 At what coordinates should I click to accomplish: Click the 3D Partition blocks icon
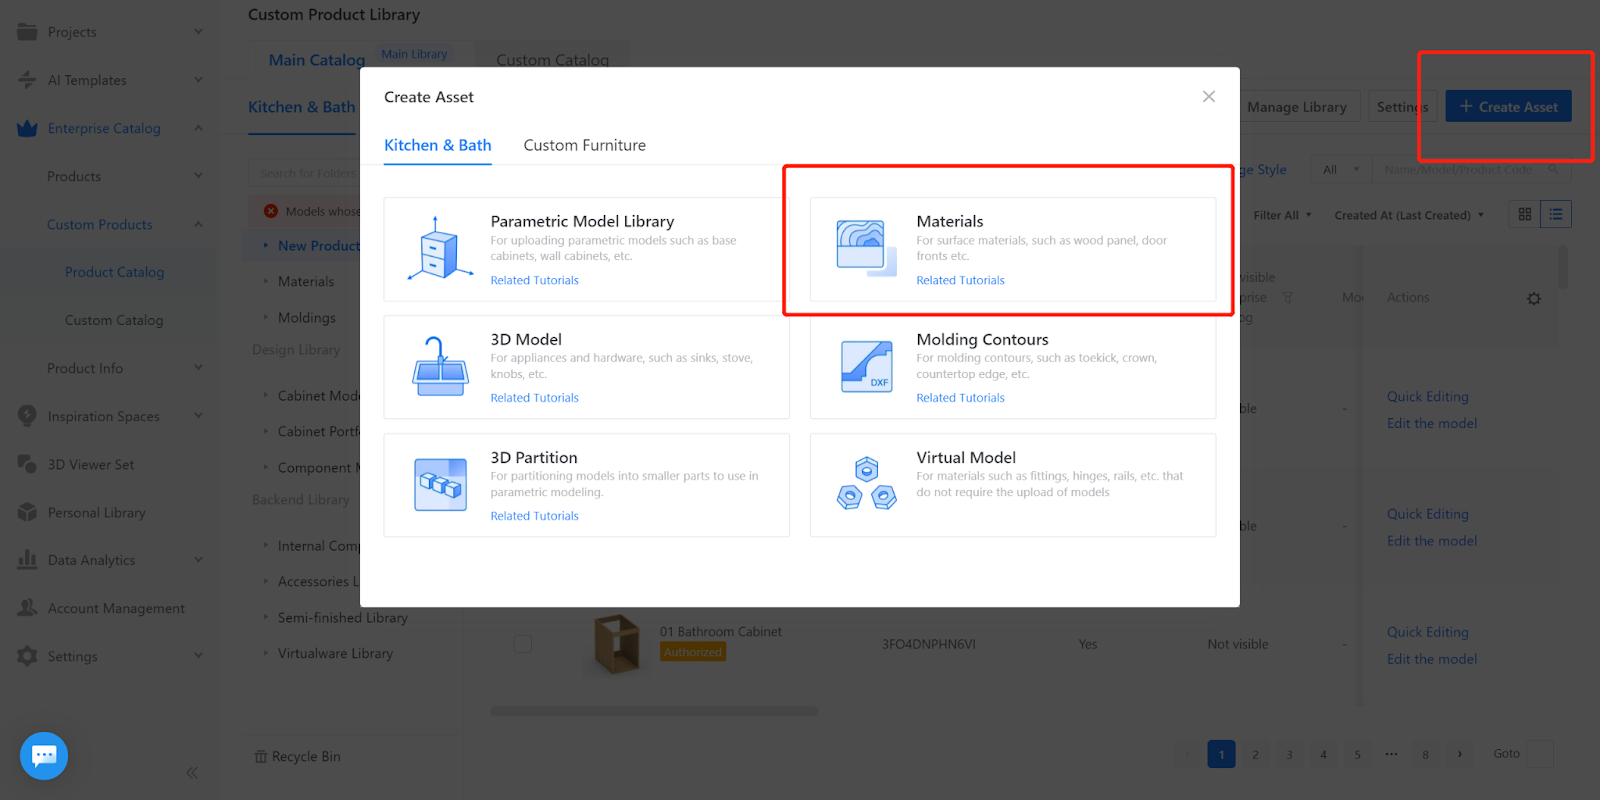440,484
